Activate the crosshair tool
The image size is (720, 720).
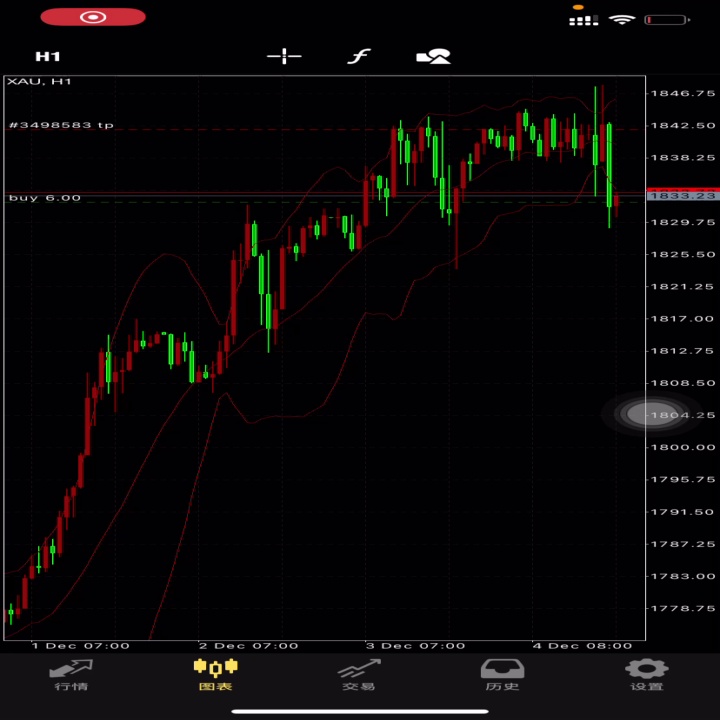pos(284,56)
